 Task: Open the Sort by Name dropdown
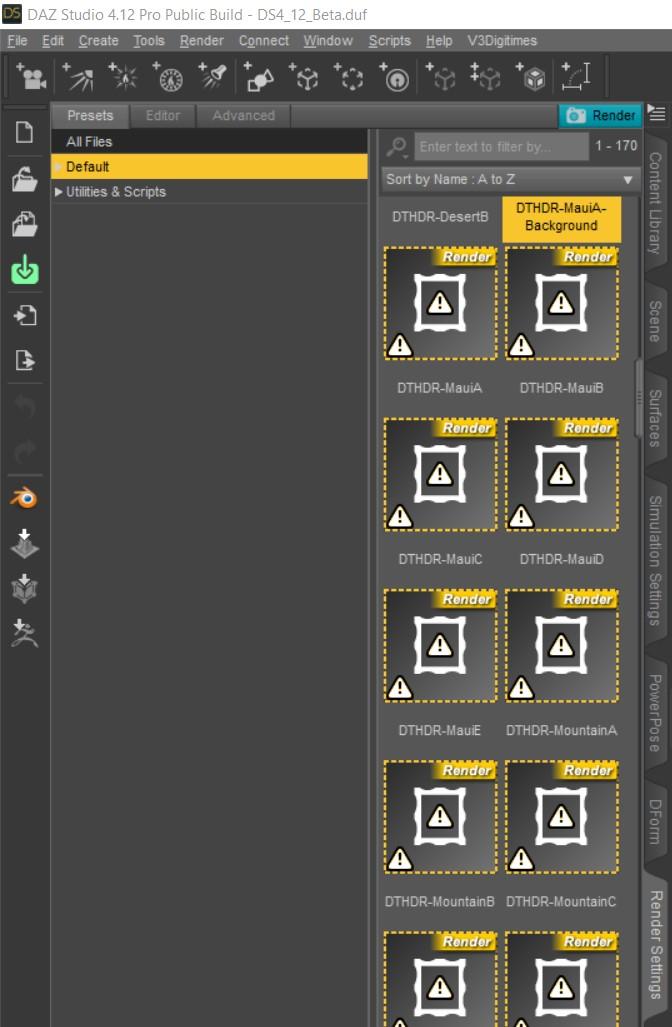tap(510, 179)
